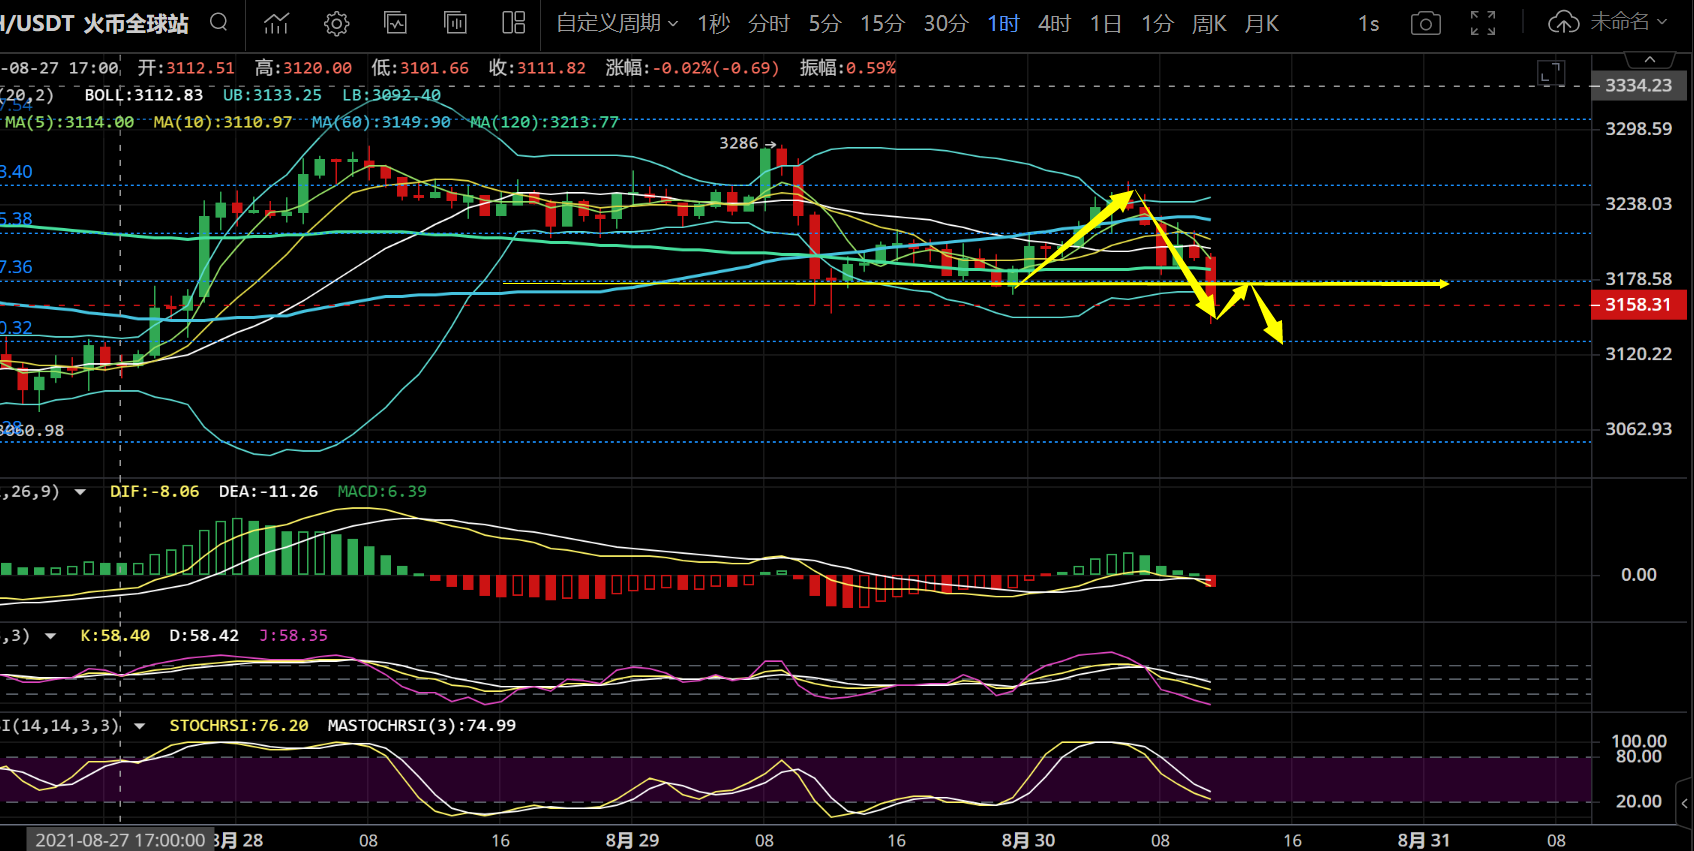Click the DIF:-8.06 value
Screen dimensions: 1694x851
pos(155,492)
